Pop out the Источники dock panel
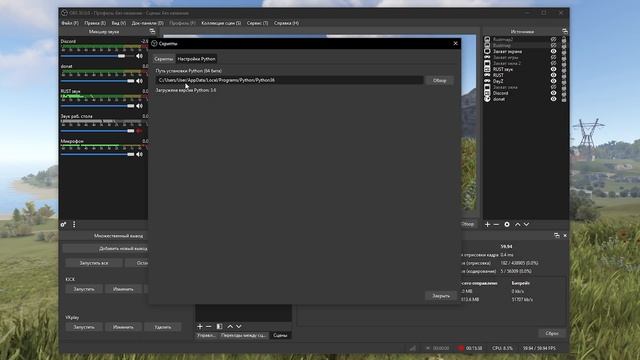The height and width of the screenshot is (360, 640). 565,31
